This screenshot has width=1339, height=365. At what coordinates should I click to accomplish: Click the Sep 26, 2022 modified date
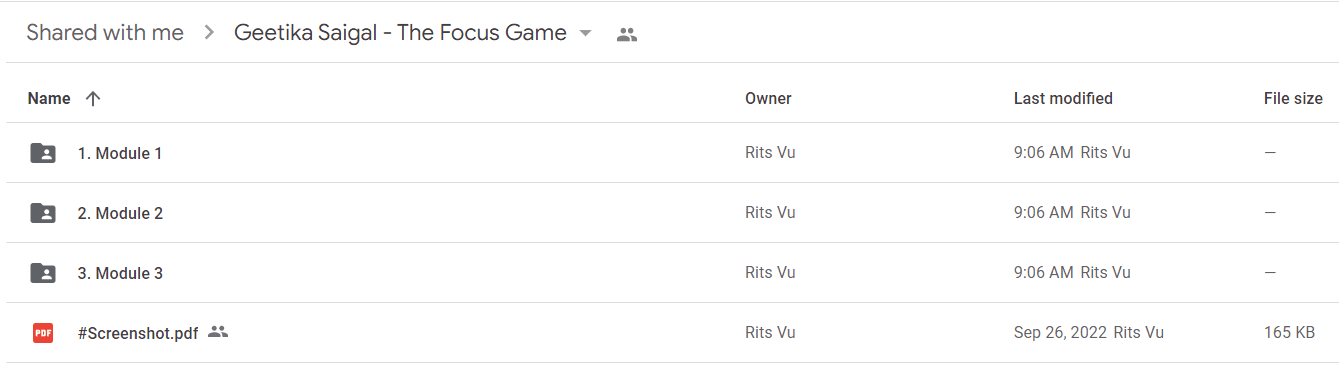1060,333
